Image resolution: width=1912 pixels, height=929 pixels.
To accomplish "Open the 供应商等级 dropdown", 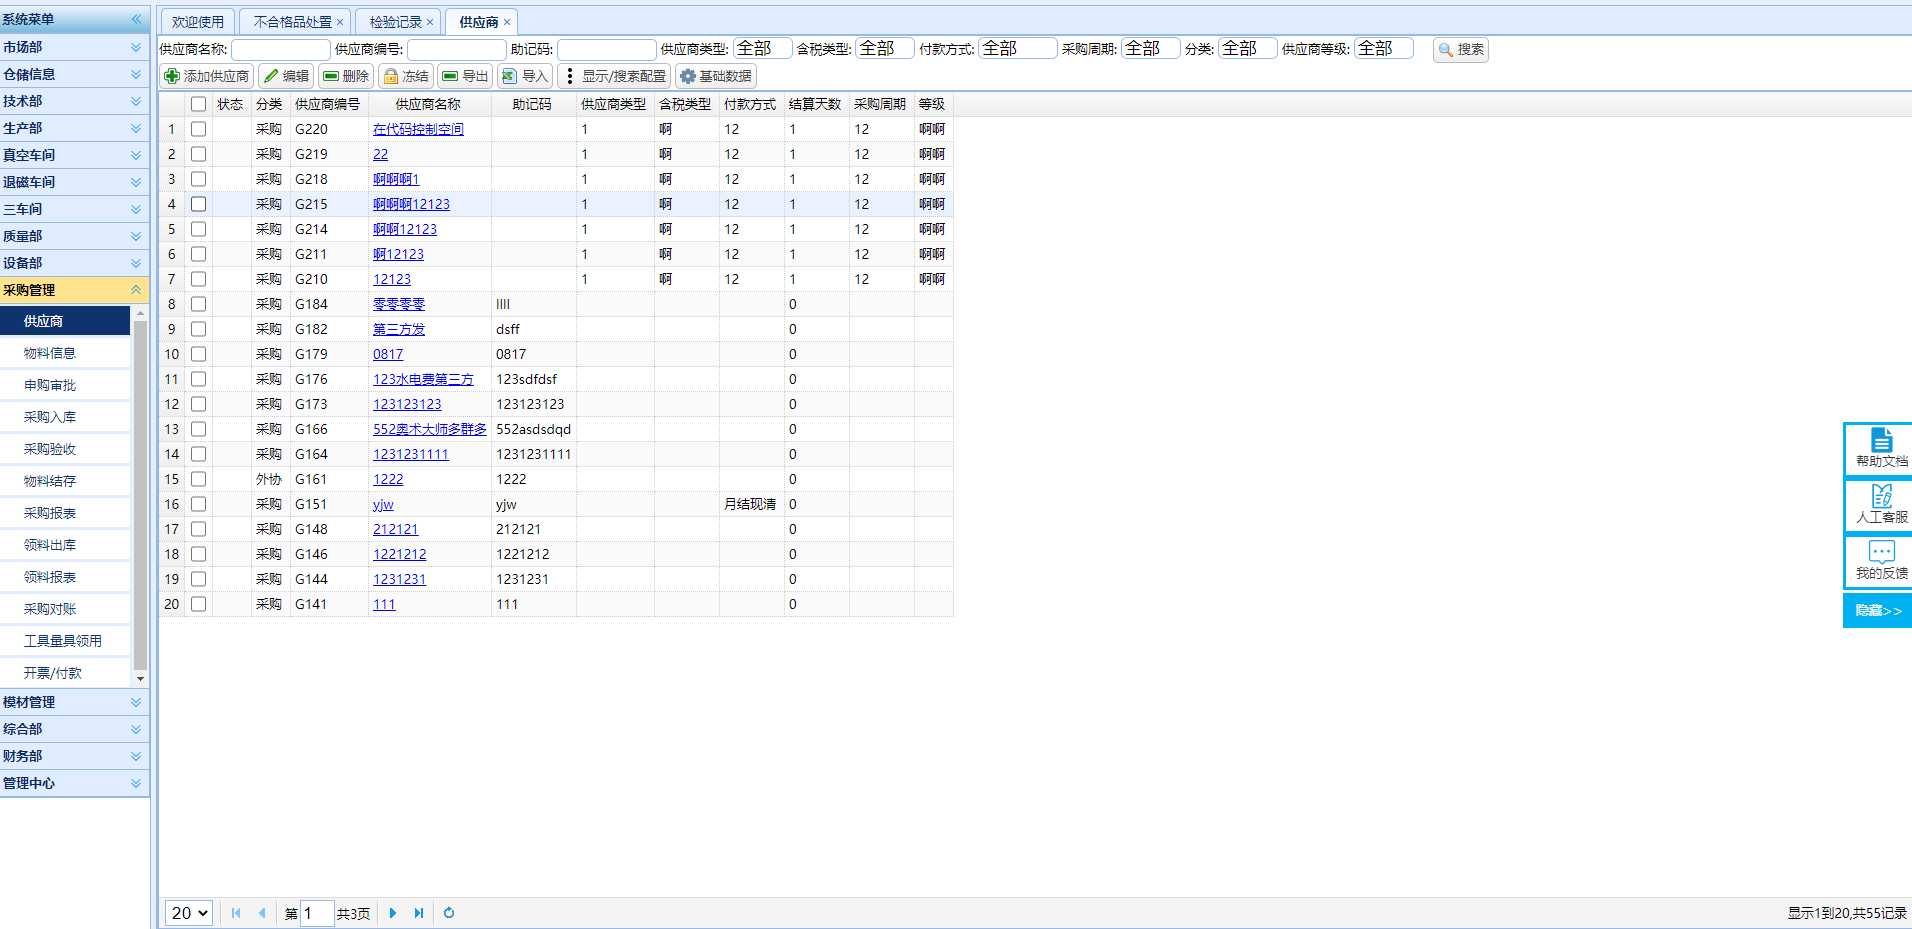I will [1383, 48].
